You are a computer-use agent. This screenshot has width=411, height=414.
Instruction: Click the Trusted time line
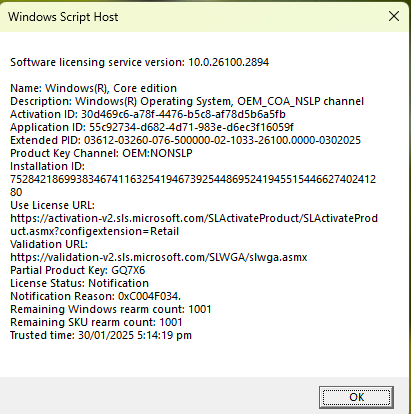click(x=101, y=335)
